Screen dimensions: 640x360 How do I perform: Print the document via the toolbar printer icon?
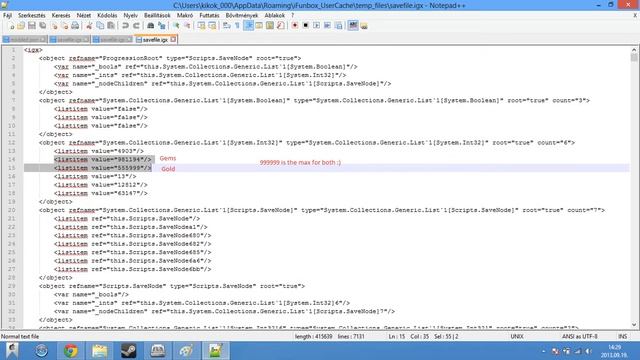[75, 26]
